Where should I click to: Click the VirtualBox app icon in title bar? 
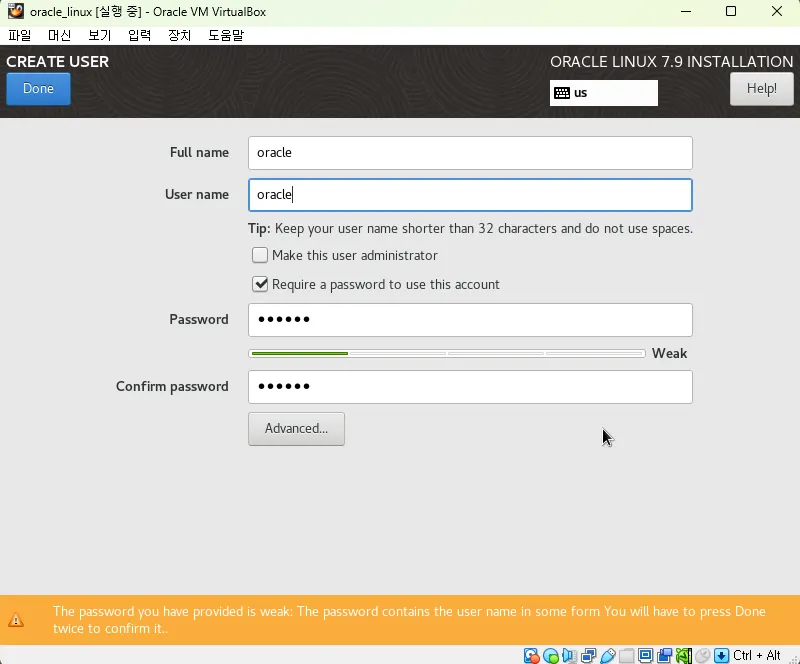[x=15, y=11]
